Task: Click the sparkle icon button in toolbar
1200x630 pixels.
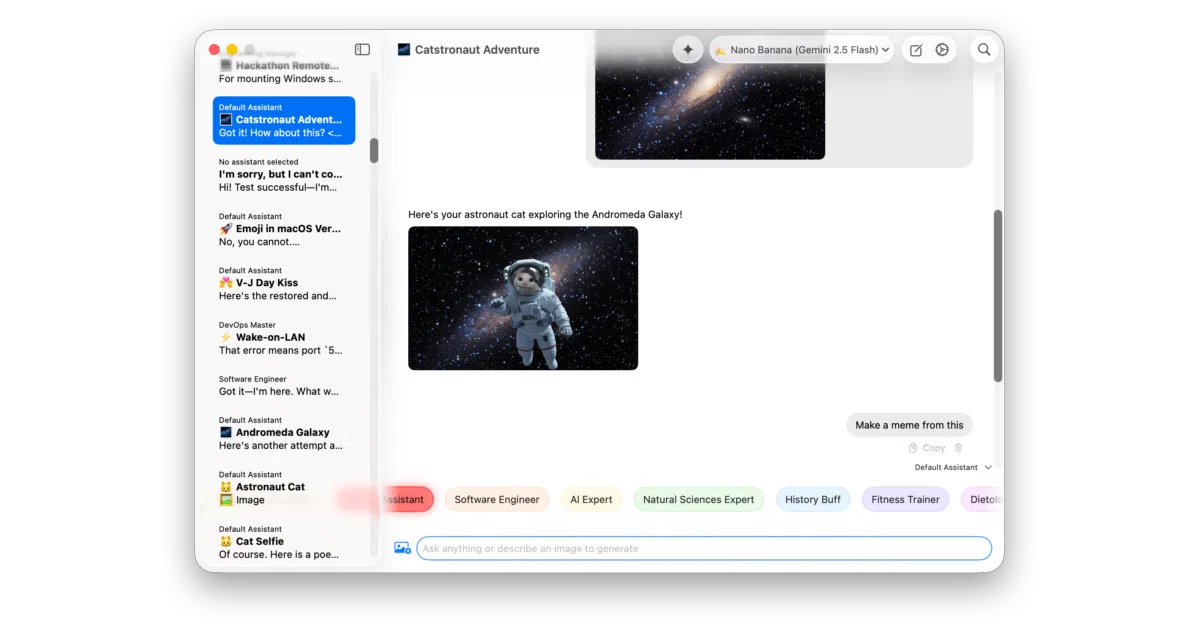Action: (x=688, y=50)
